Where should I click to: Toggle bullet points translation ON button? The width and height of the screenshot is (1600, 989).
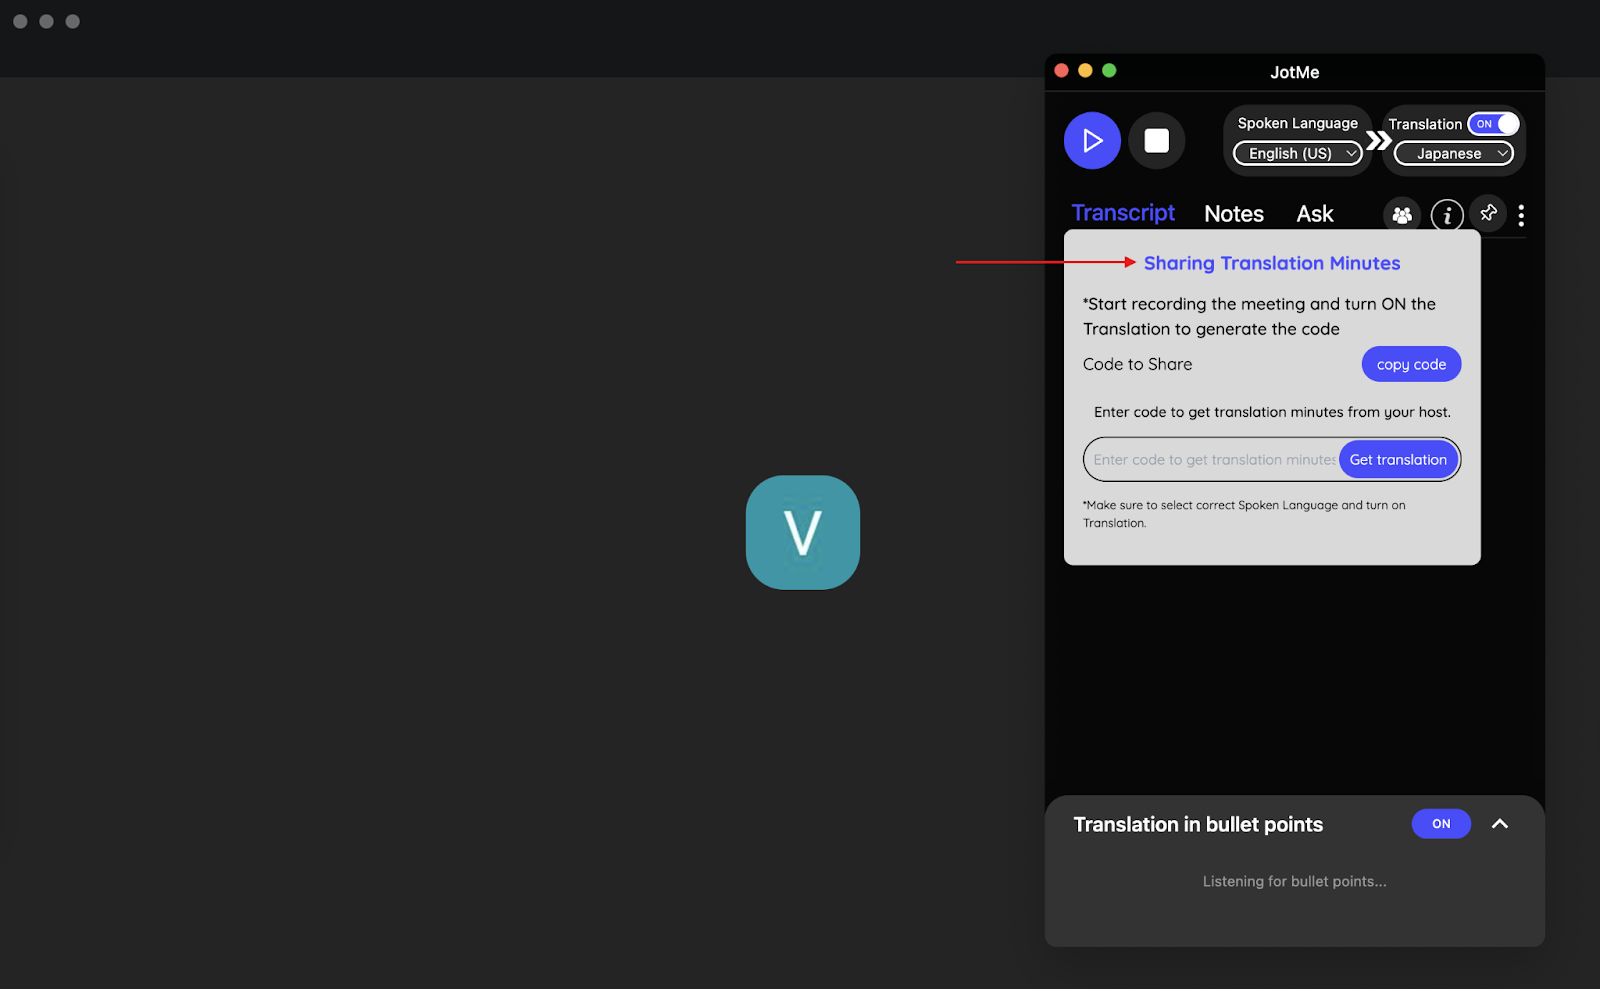tap(1441, 824)
